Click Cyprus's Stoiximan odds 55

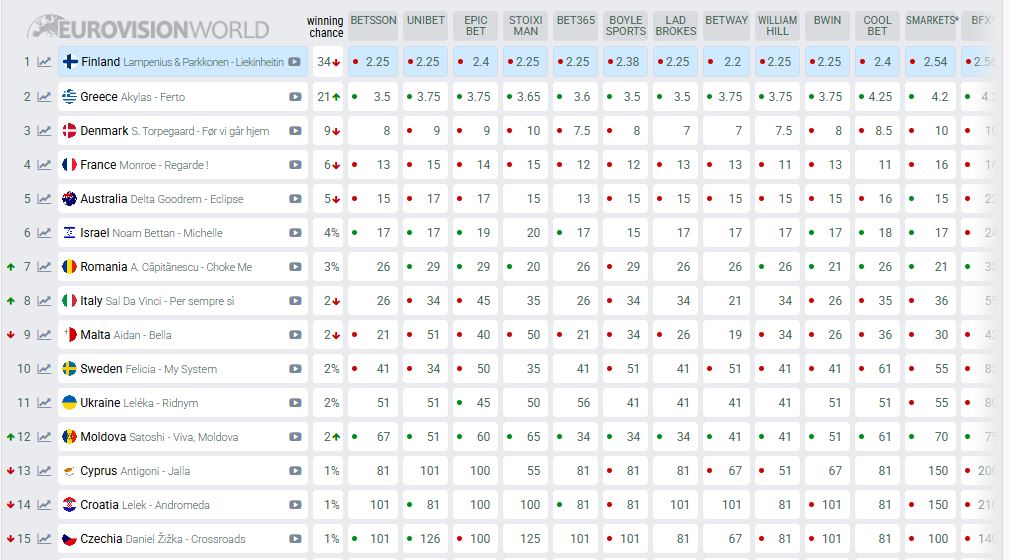point(526,471)
